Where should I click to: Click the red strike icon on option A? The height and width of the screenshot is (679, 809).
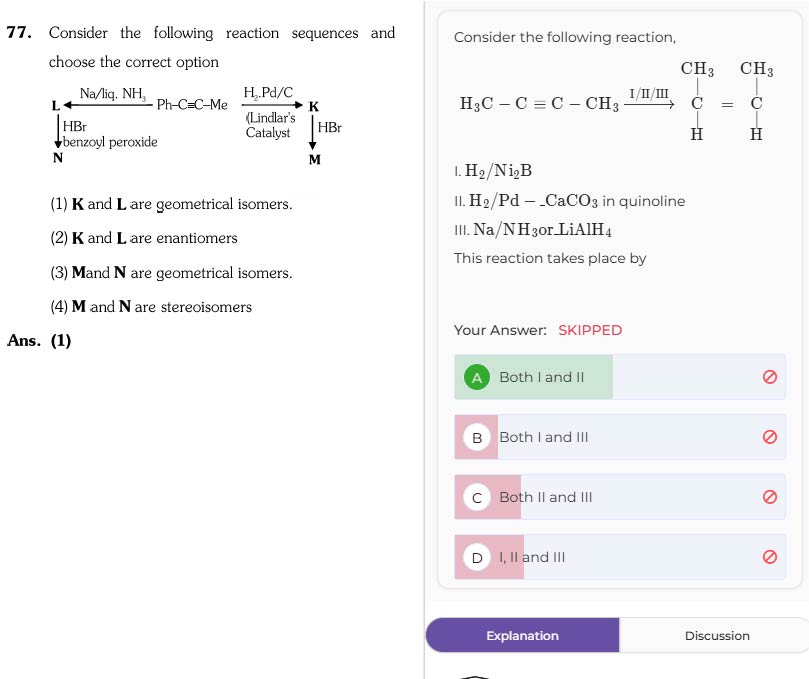(x=769, y=377)
